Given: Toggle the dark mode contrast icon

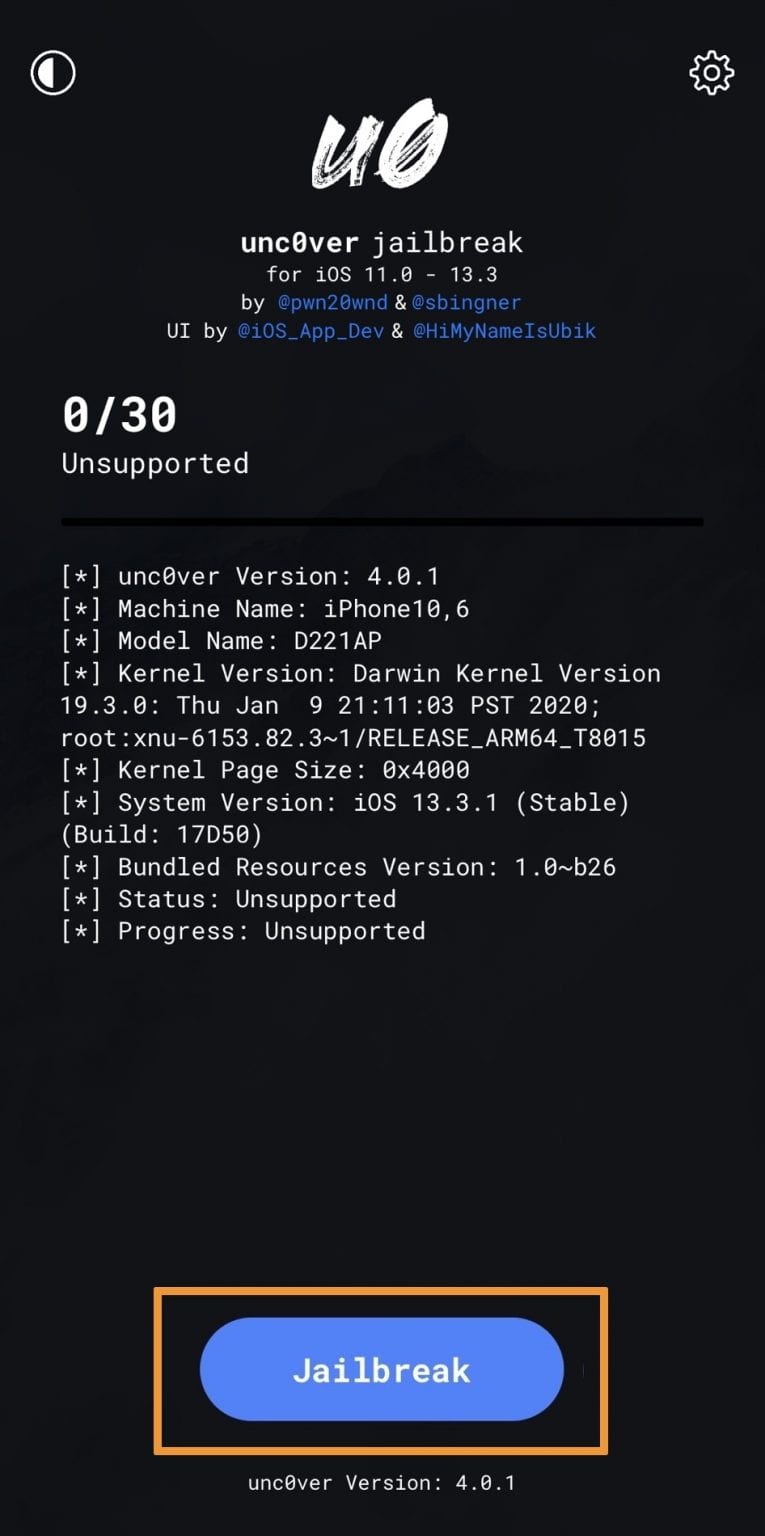Looking at the screenshot, I should pos(53,73).
